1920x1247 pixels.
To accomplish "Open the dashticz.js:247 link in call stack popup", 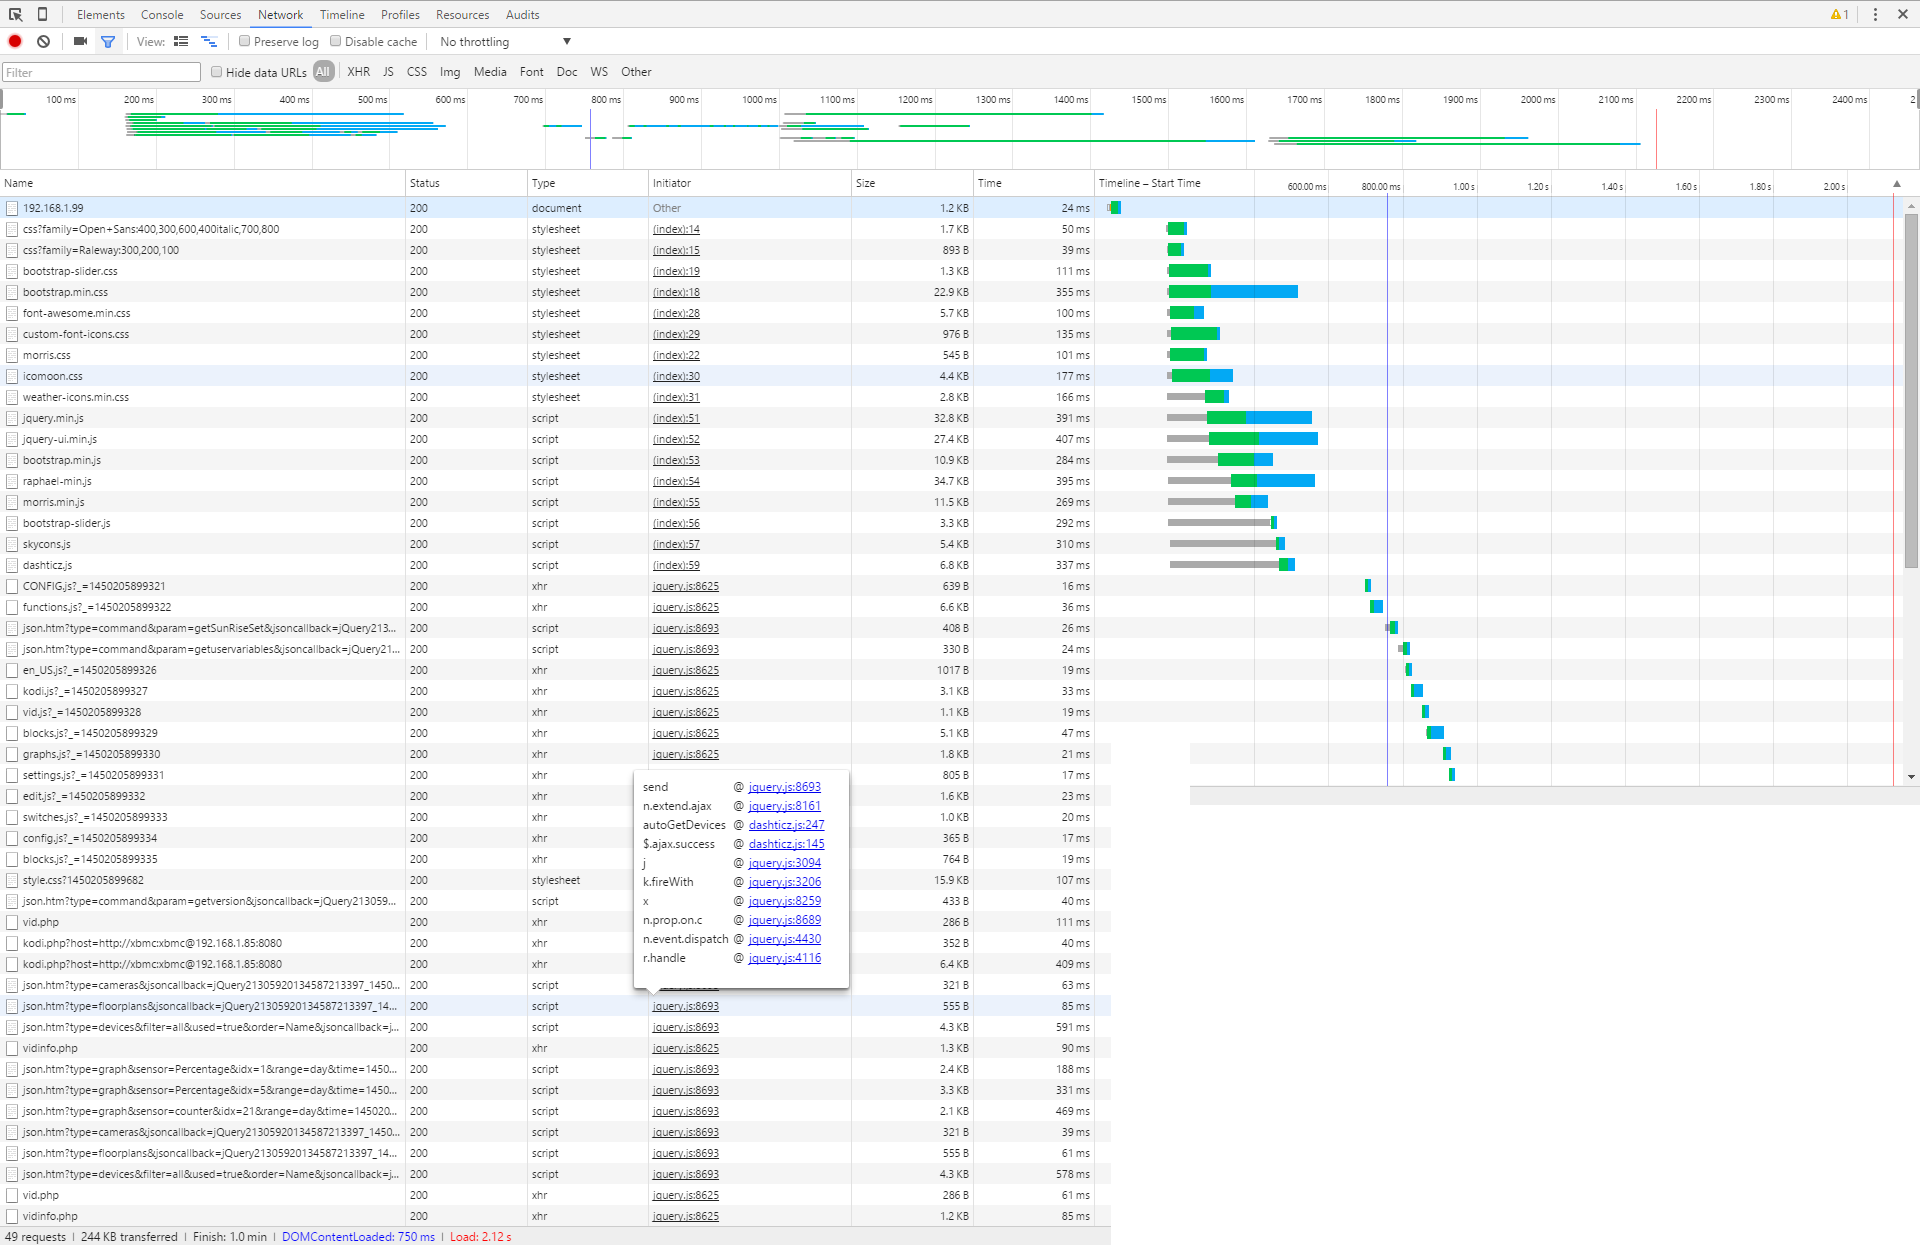I will [786, 825].
